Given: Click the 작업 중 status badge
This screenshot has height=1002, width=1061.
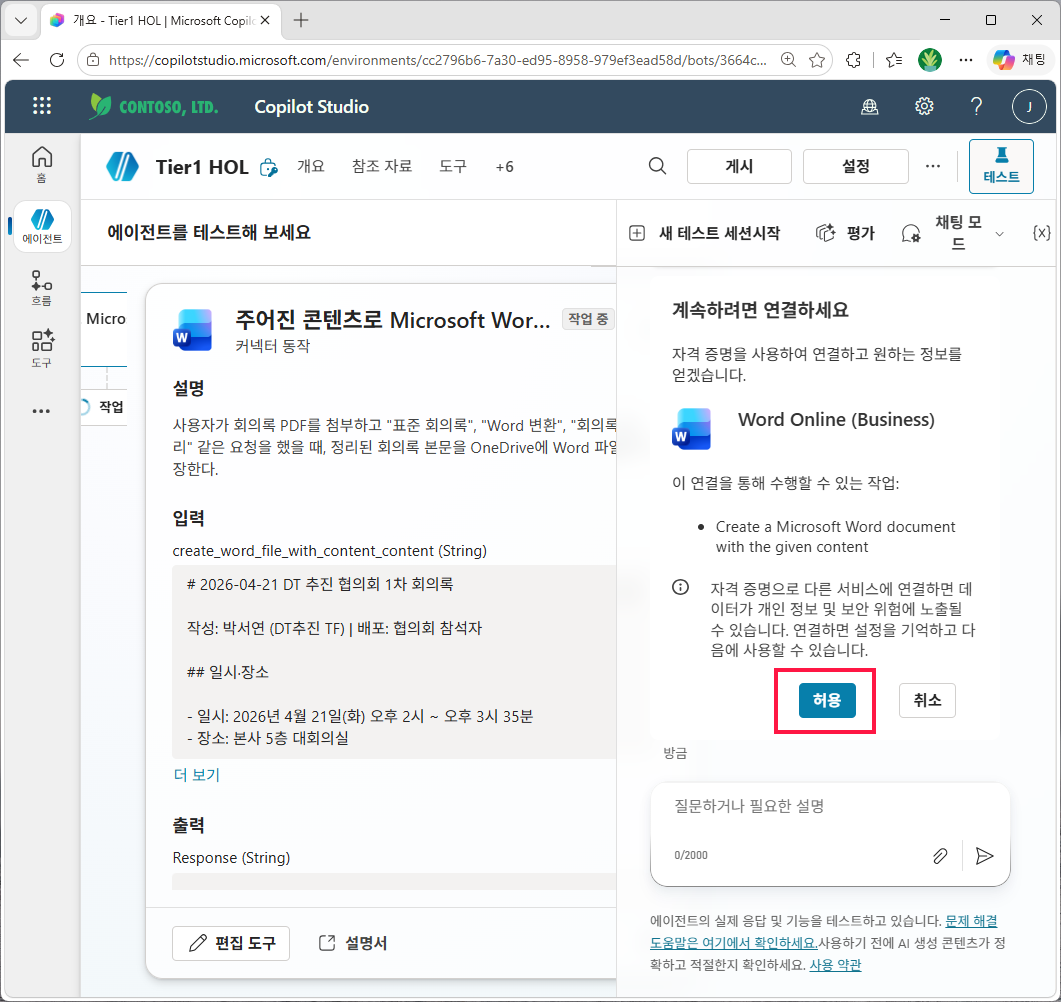Looking at the screenshot, I should click(588, 319).
